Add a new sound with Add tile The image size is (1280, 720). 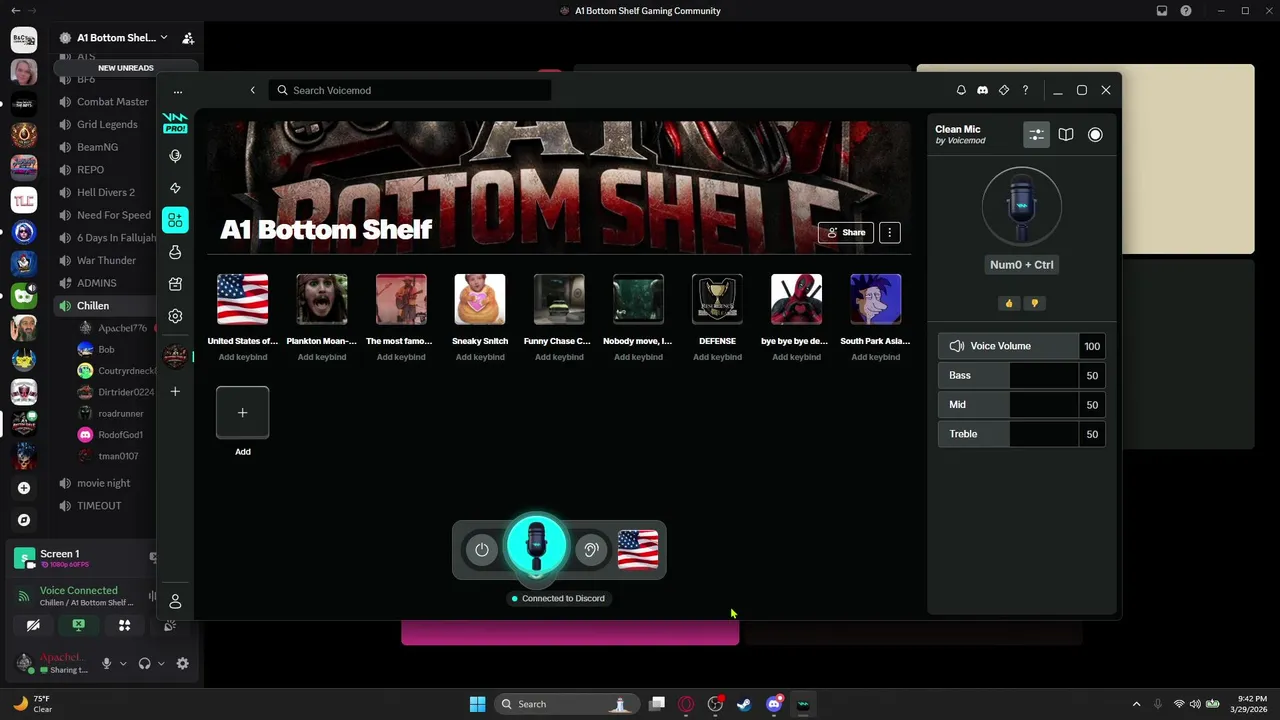tap(242, 412)
